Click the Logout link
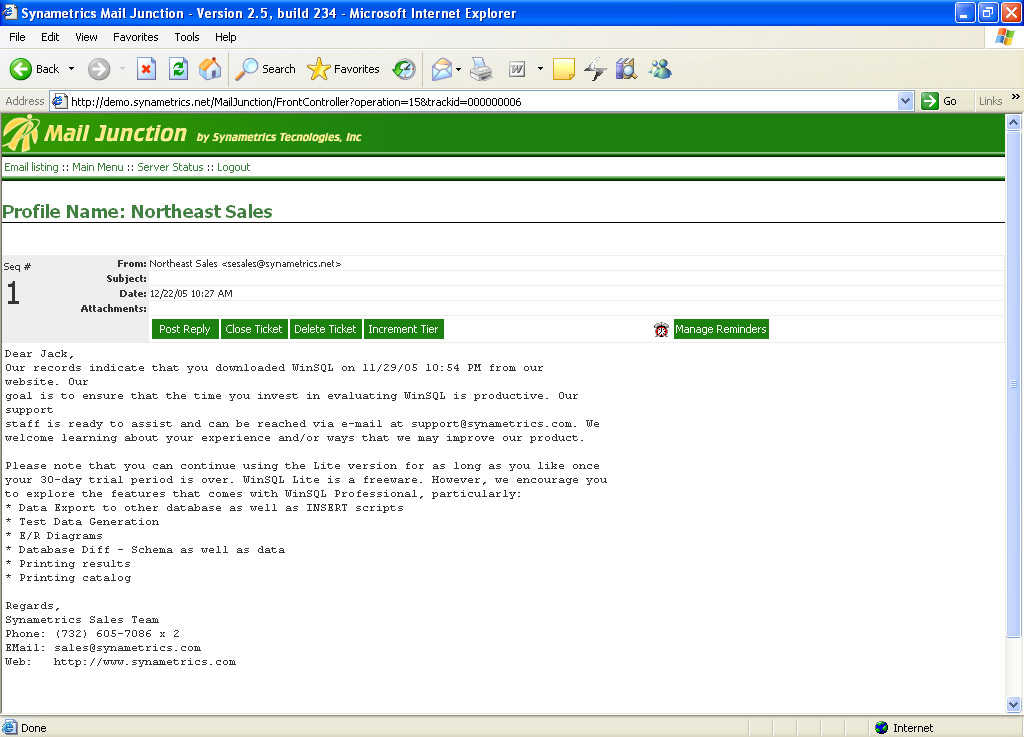Viewport: 1024px width, 737px height. (x=233, y=167)
